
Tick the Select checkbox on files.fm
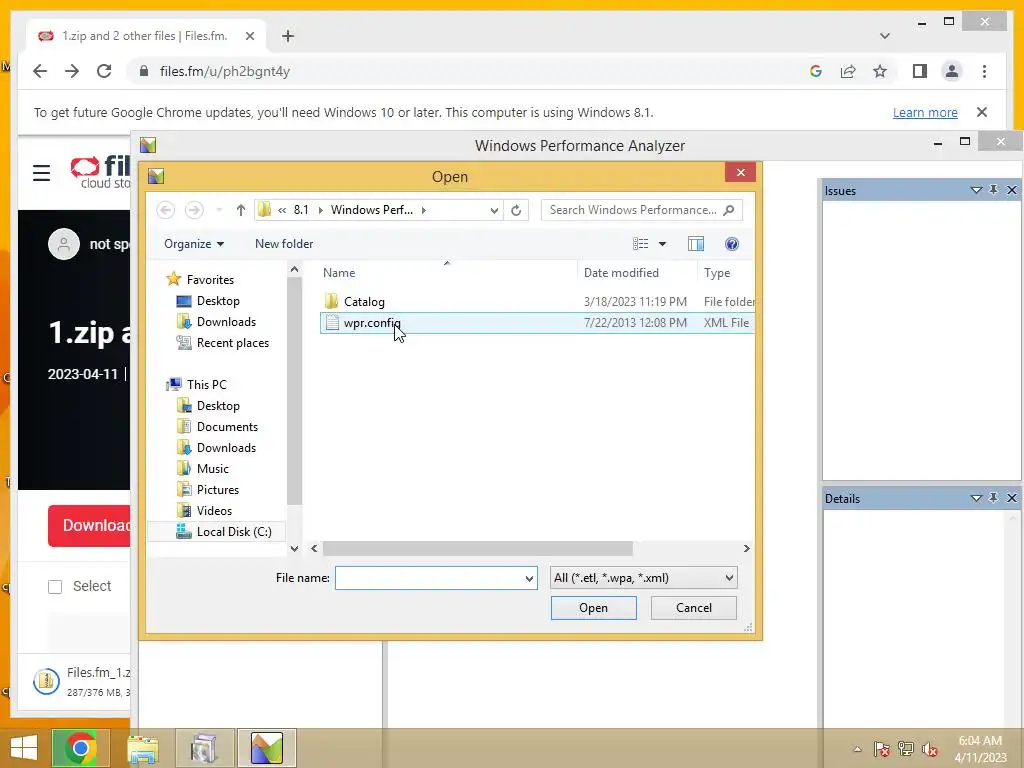(55, 586)
